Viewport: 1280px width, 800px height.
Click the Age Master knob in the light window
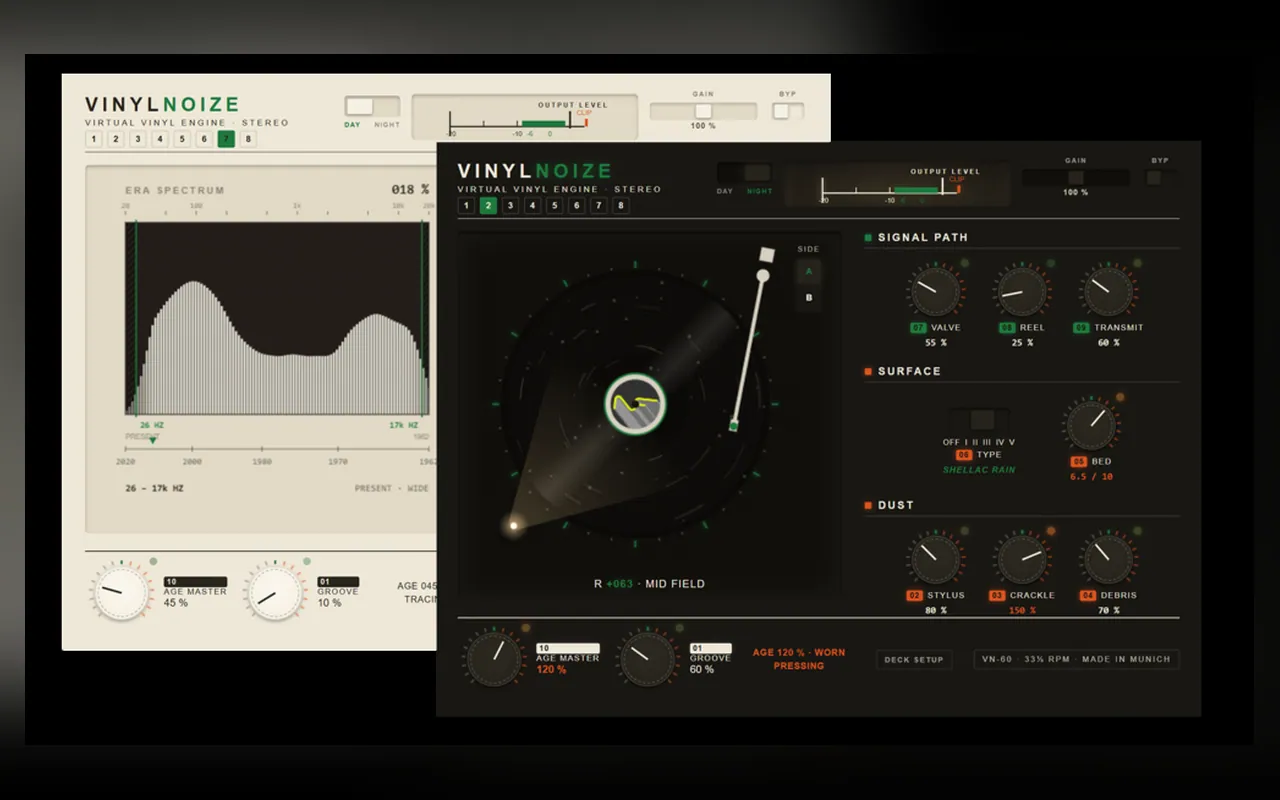(121, 591)
